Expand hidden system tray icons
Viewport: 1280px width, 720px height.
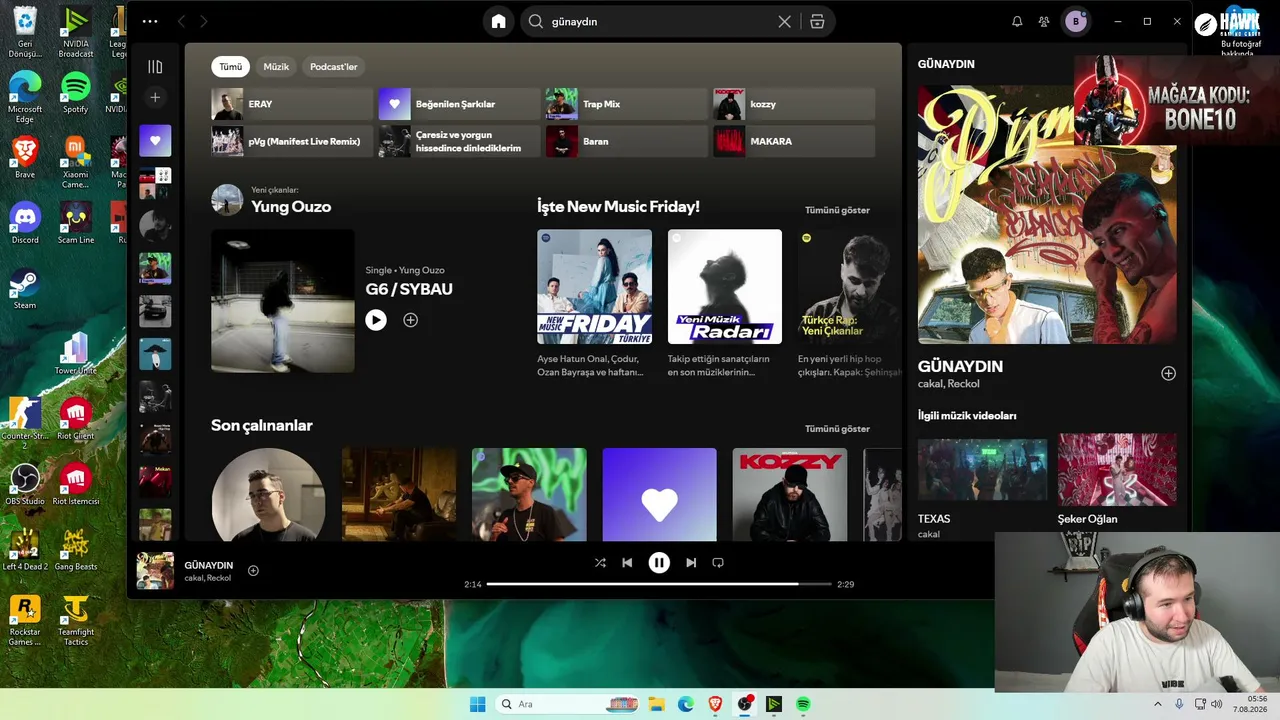coord(1158,704)
